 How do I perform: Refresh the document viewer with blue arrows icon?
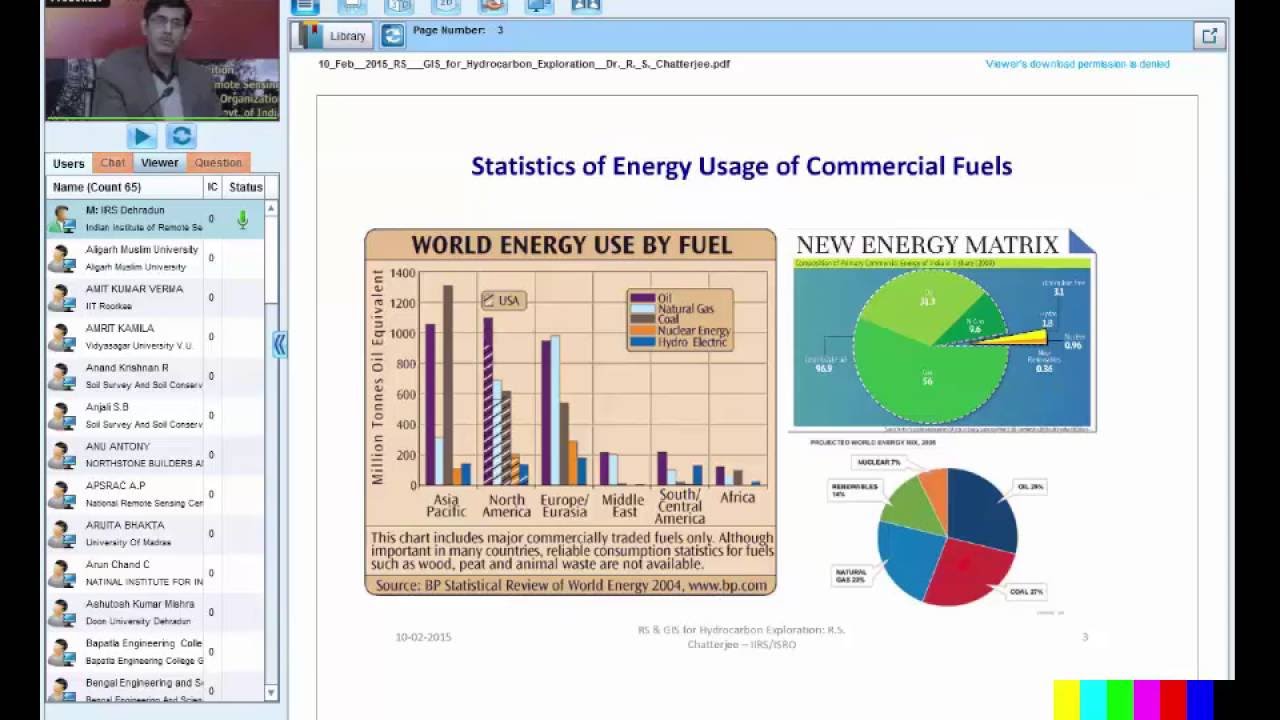[x=393, y=36]
